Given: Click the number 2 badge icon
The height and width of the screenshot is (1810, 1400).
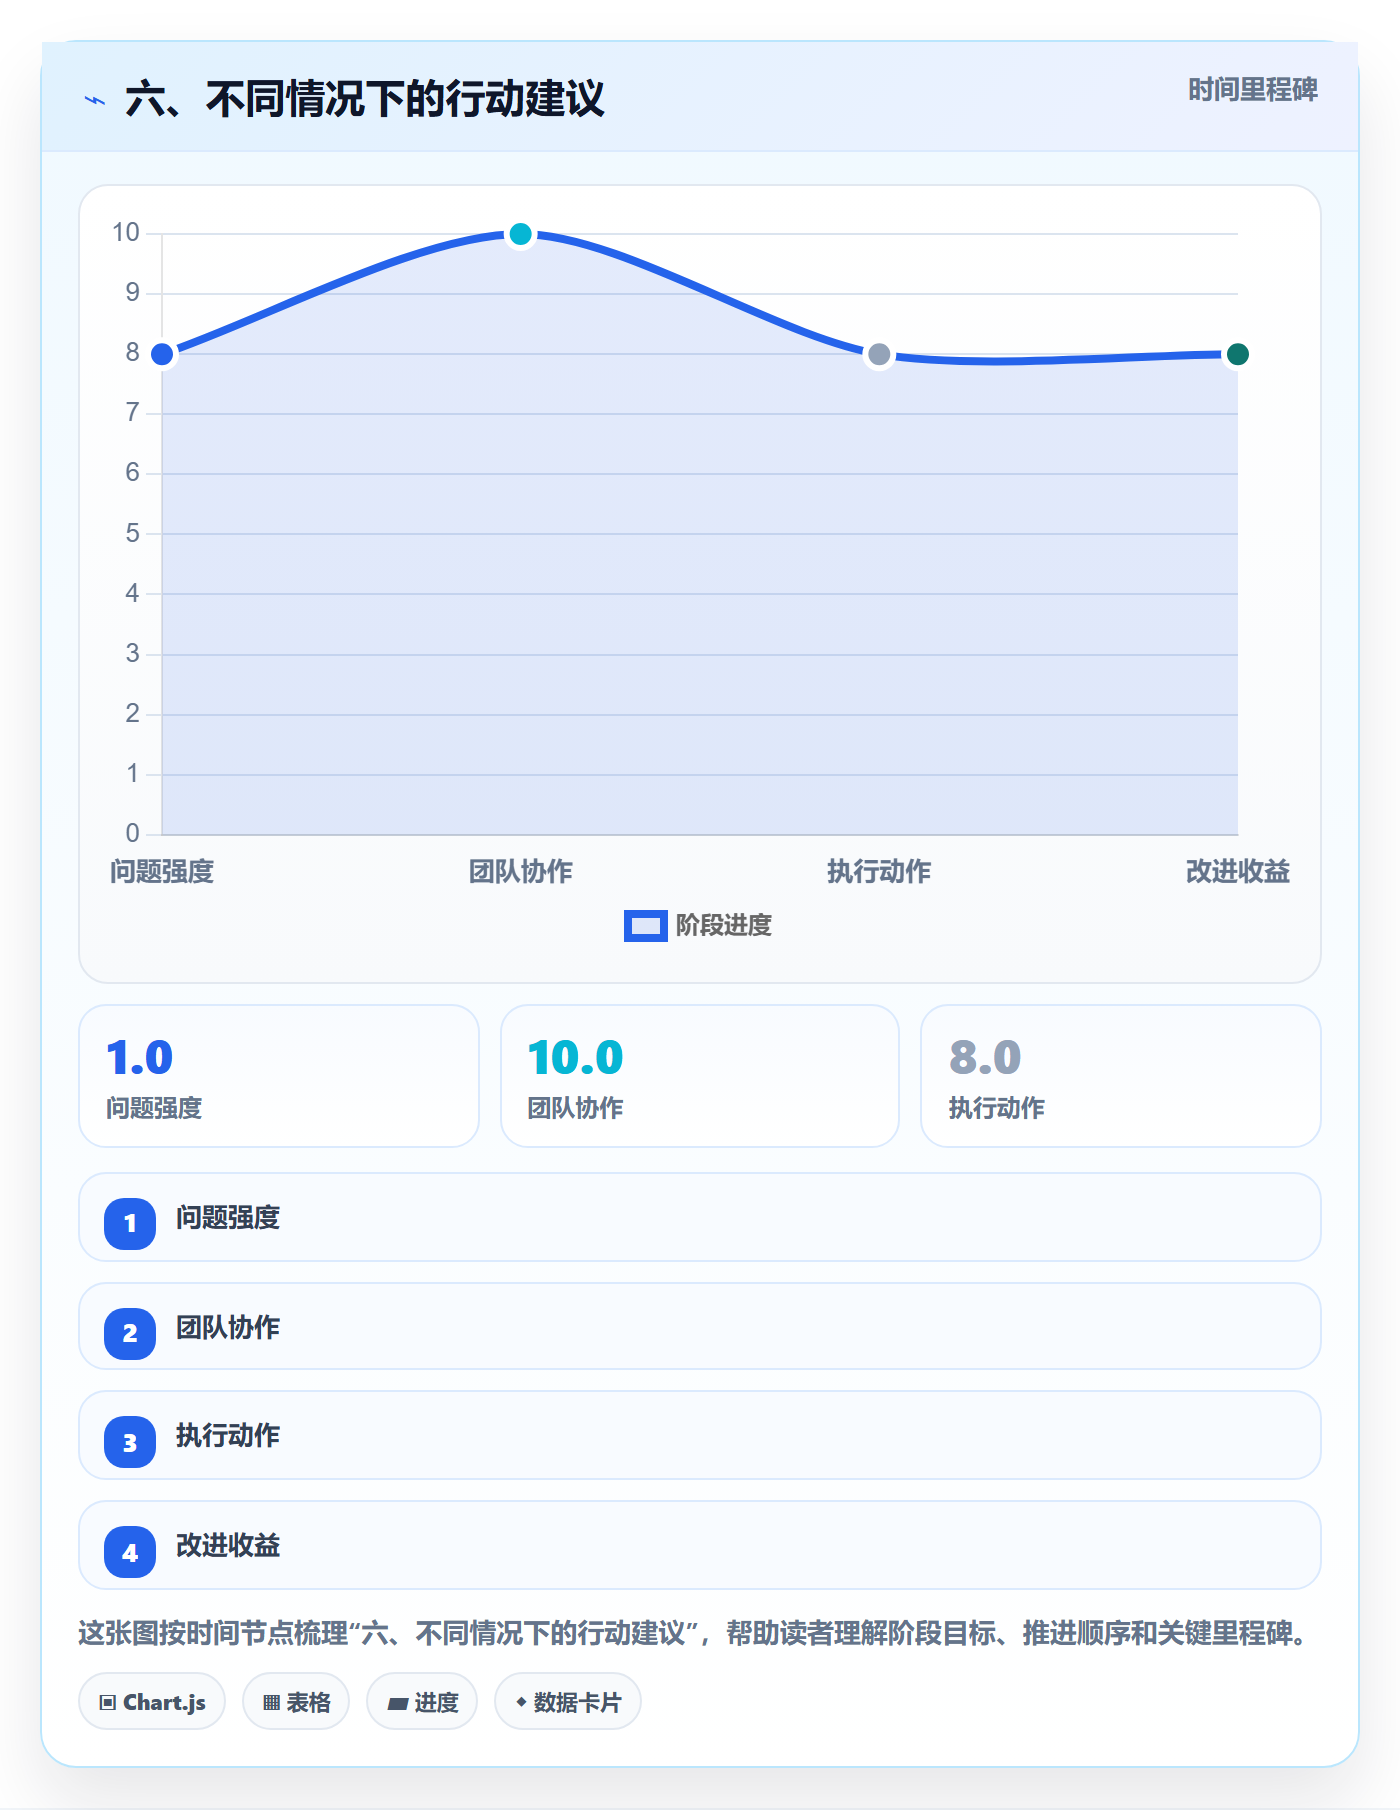Looking at the screenshot, I should pyautogui.click(x=130, y=1333).
